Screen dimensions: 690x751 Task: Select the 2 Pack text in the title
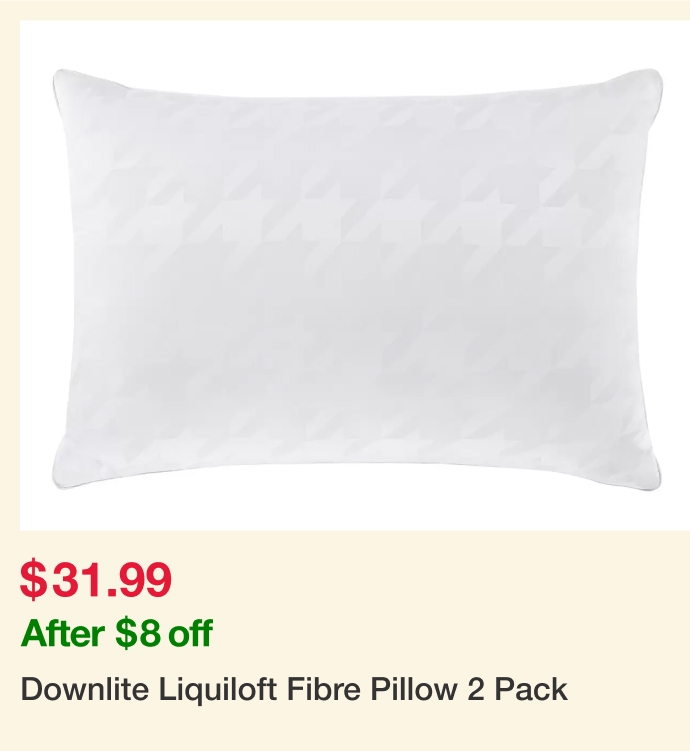[517, 689]
